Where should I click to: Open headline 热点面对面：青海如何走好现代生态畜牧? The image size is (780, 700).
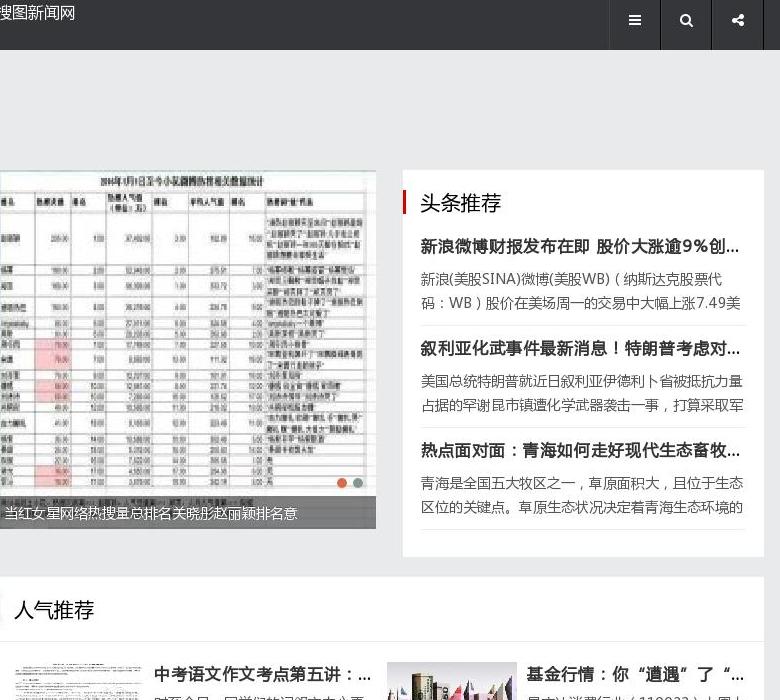pos(580,450)
